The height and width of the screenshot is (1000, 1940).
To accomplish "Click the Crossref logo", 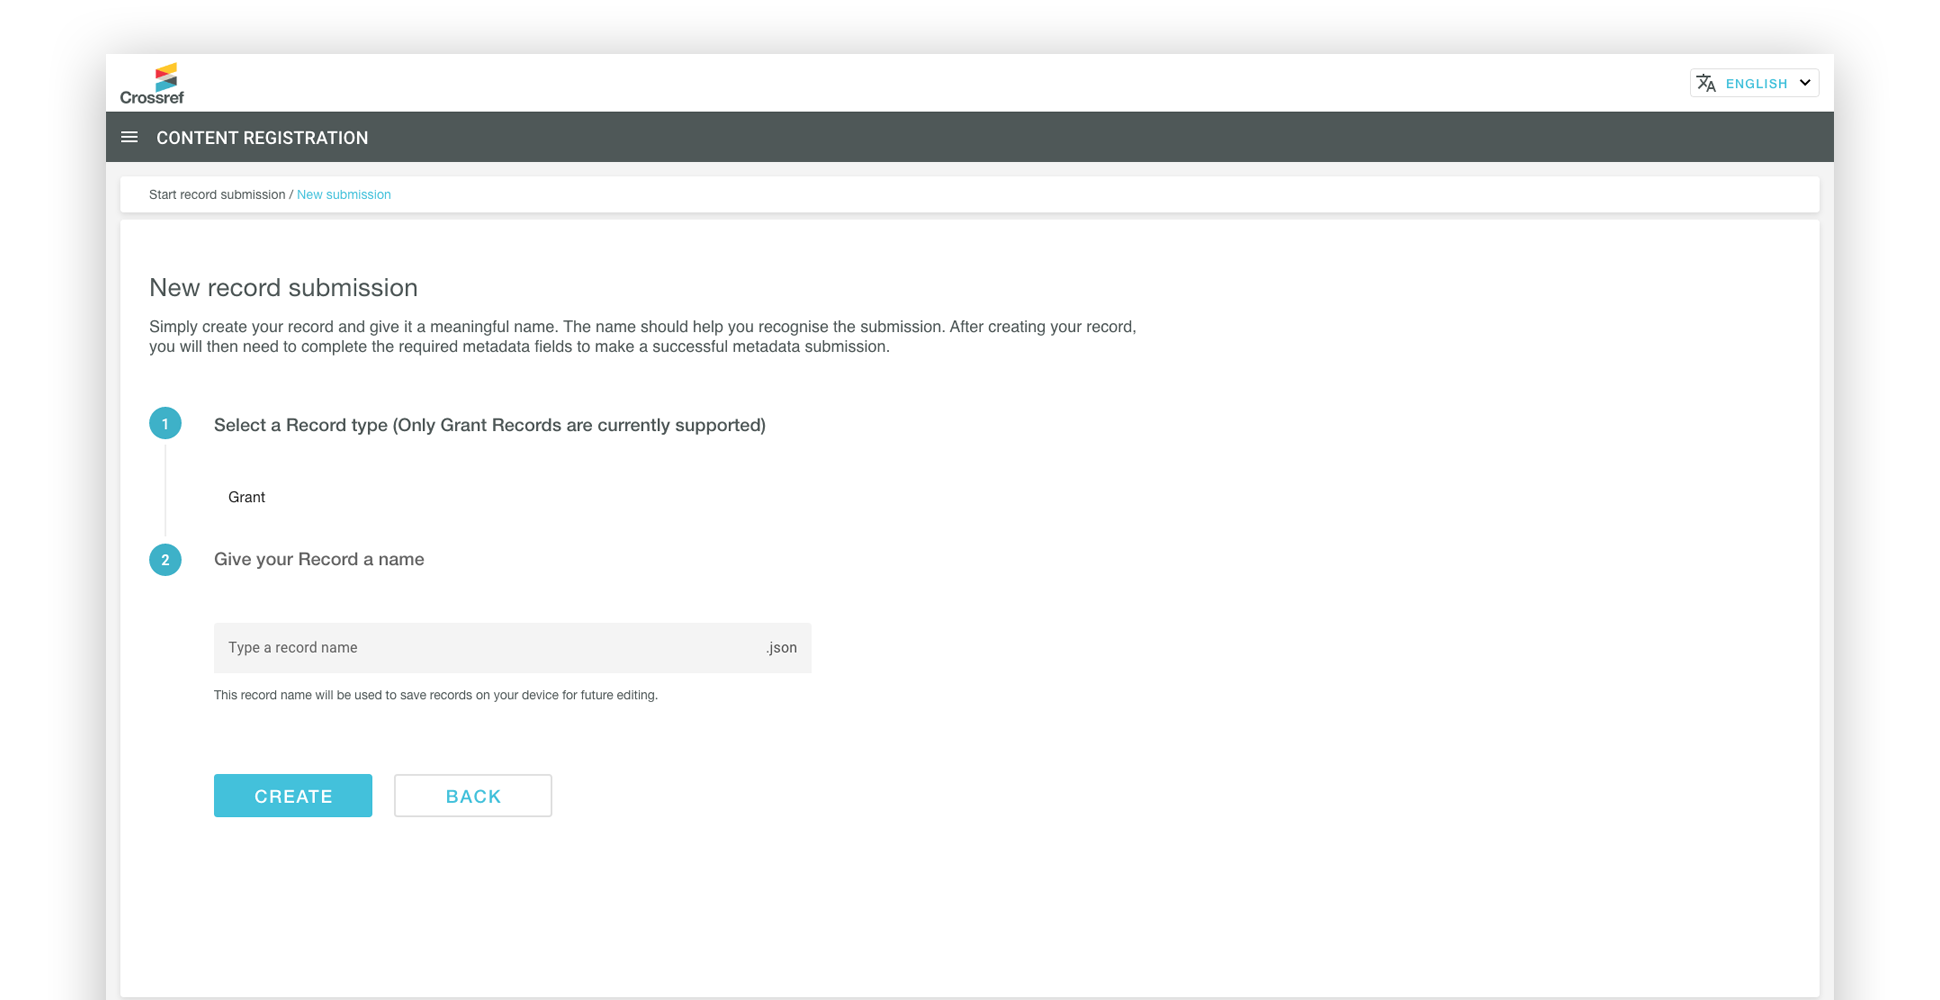I will click(152, 84).
